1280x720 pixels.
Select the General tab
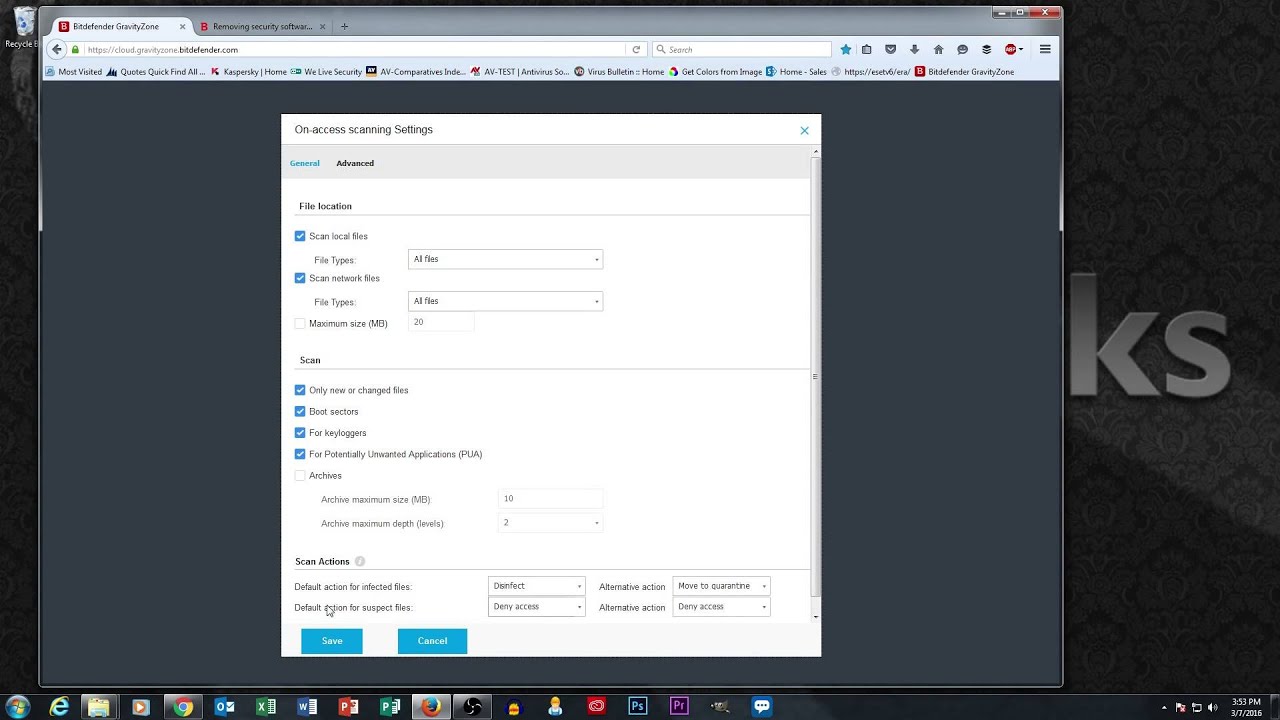coord(305,163)
